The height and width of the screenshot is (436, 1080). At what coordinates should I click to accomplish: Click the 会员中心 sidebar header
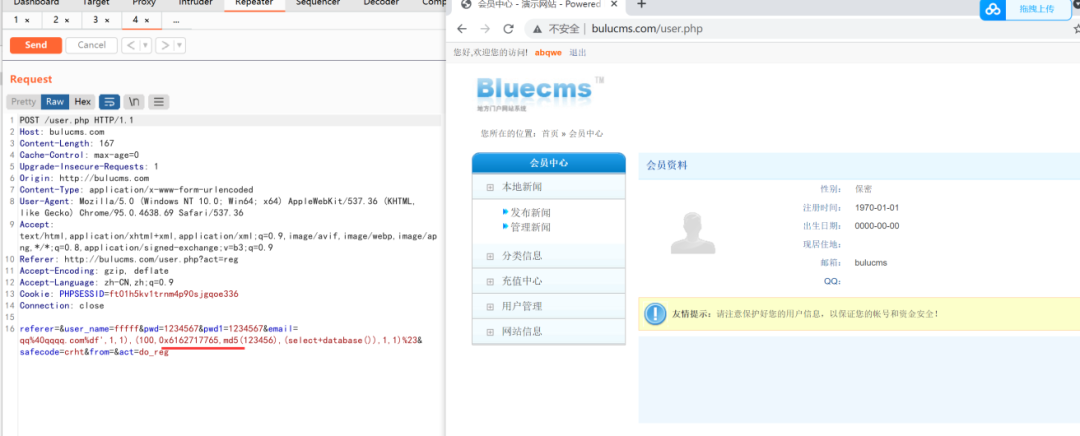(x=549, y=163)
